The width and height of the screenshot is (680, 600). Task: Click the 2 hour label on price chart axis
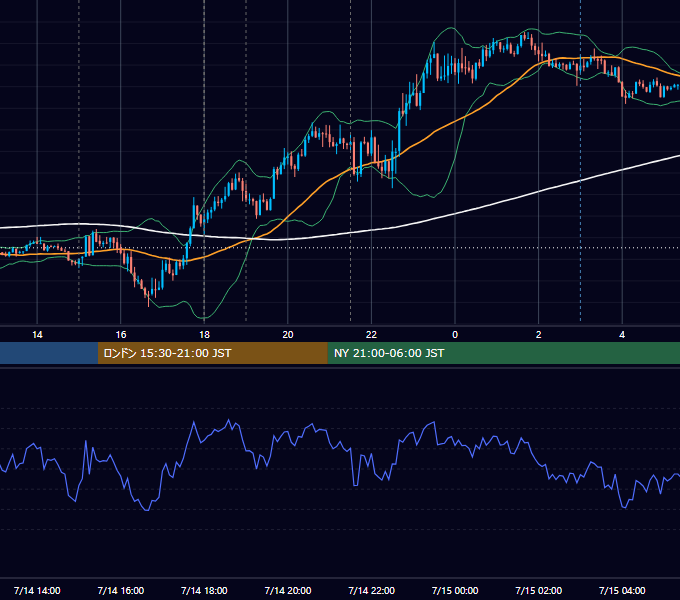539,335
